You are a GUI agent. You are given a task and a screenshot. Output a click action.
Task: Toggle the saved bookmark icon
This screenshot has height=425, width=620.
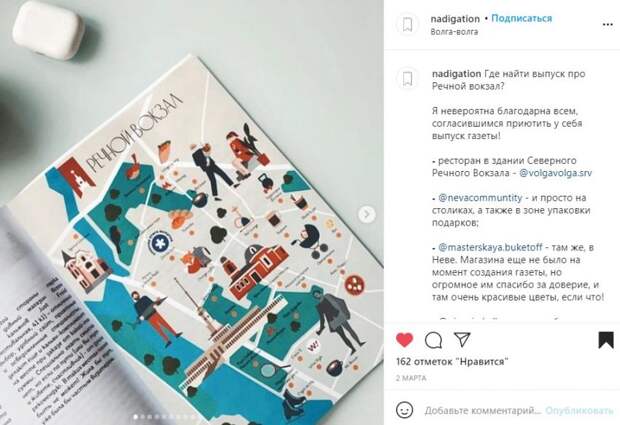[x=605, y=340]
